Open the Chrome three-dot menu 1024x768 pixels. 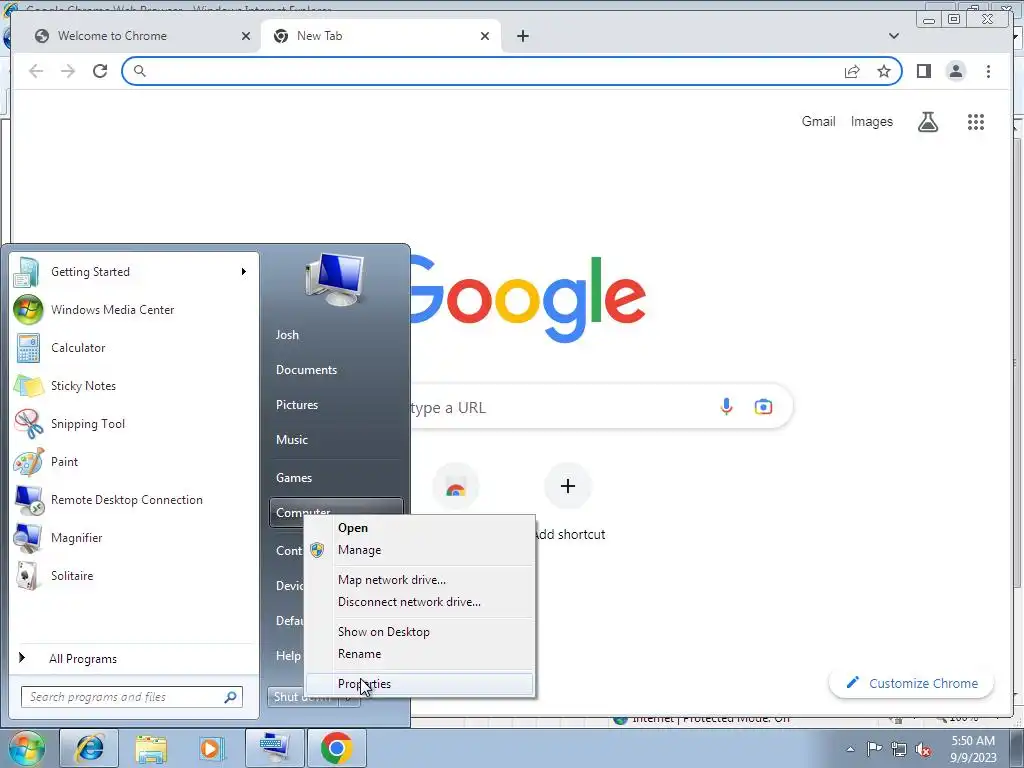[x=988, y=71]
